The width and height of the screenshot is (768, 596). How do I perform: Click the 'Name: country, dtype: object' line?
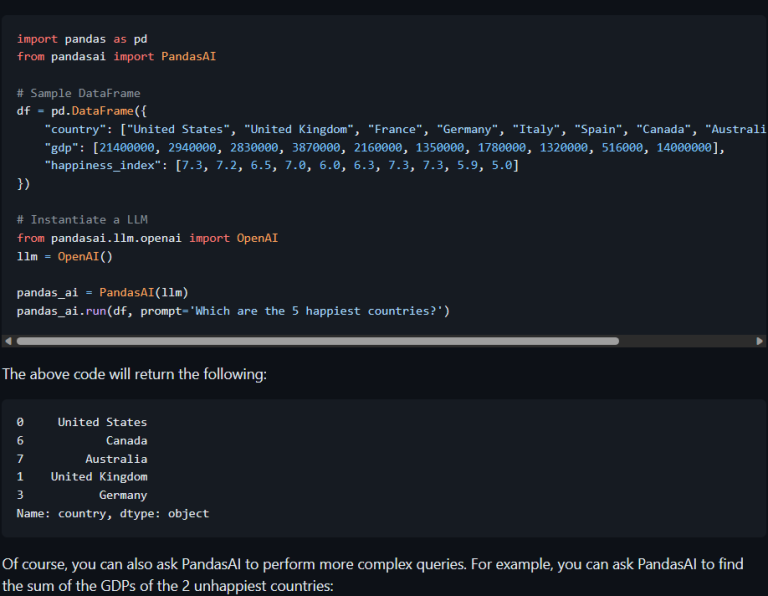113,514
